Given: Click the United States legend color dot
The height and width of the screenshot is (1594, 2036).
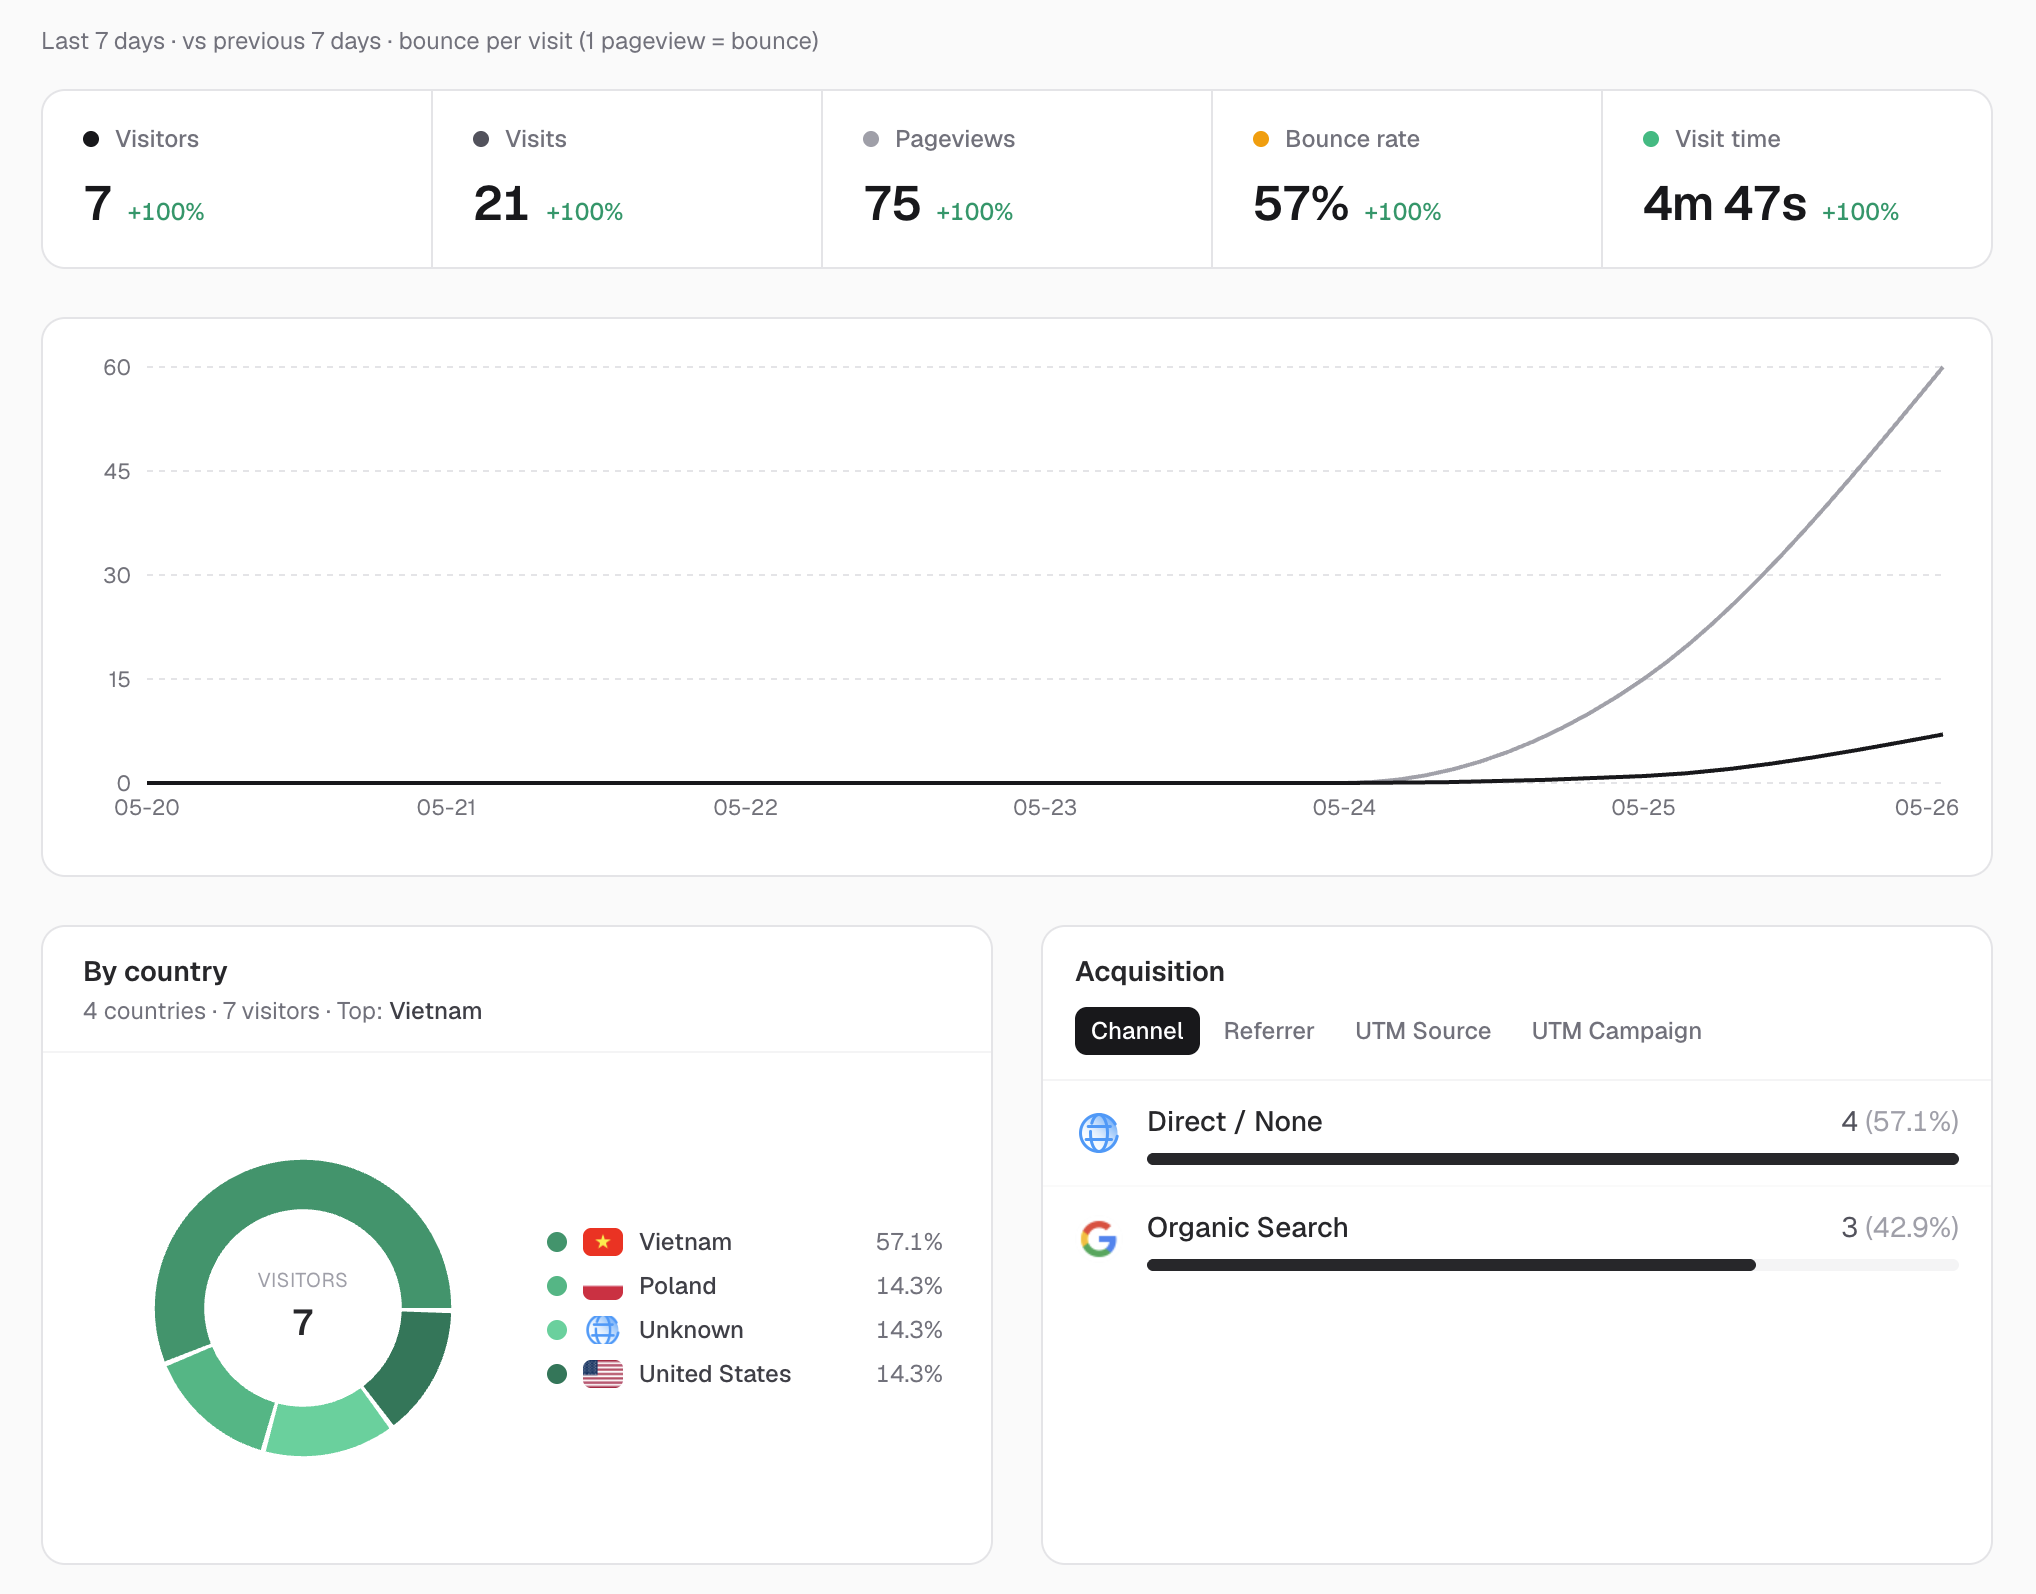Looking at the screenshot, I should point(557,1374).
